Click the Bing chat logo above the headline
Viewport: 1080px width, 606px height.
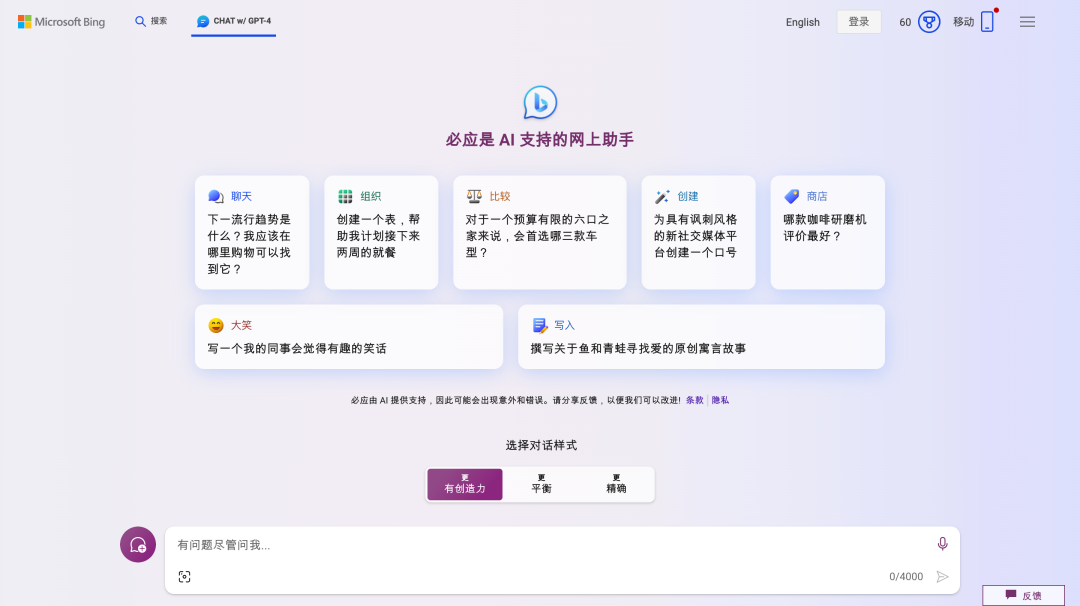[x=540, y=103]
